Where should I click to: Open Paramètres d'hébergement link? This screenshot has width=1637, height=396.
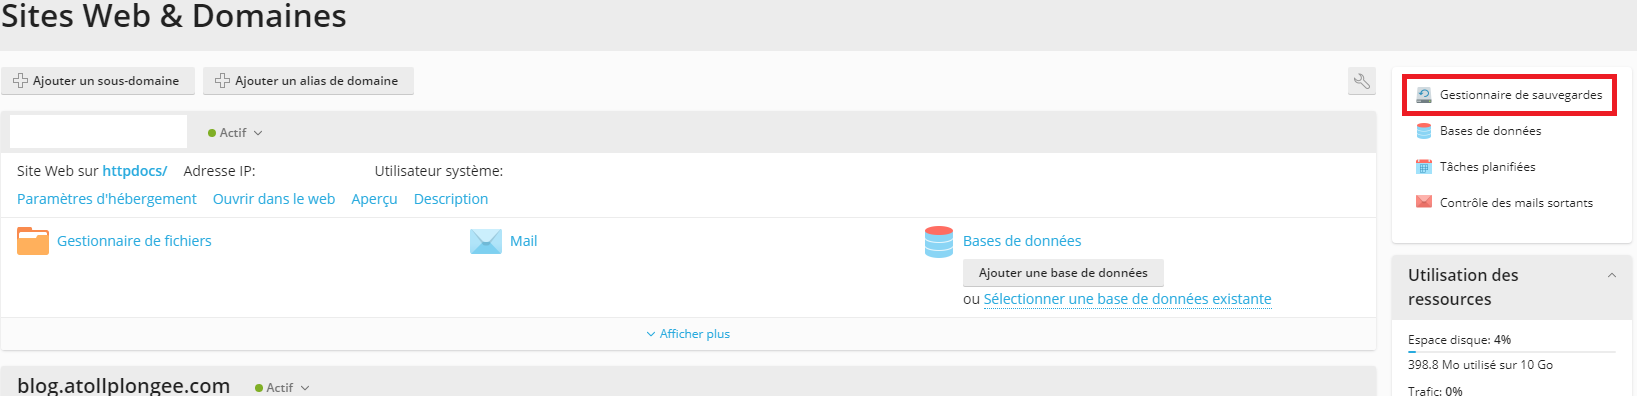[x=107, y=199]
